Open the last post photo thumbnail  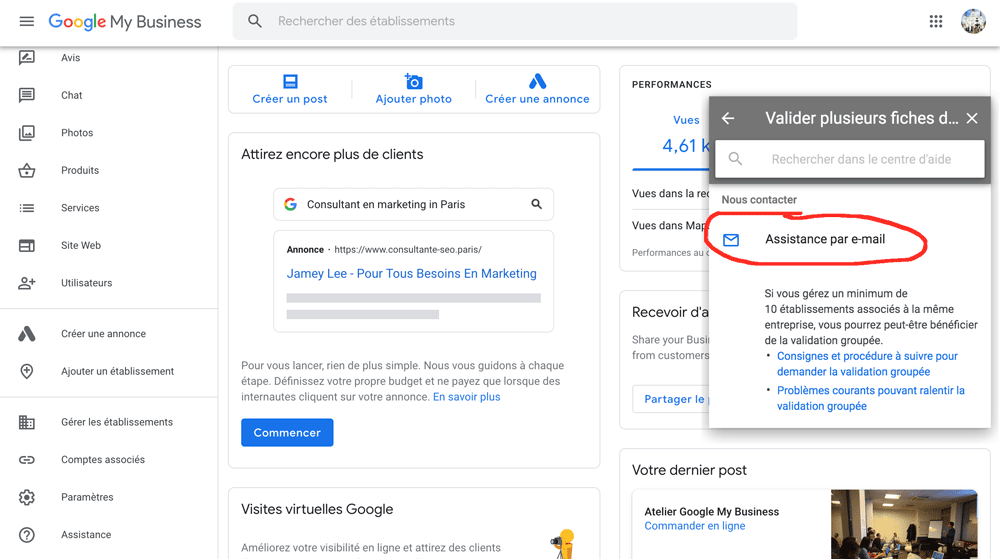tap(904, 524)
